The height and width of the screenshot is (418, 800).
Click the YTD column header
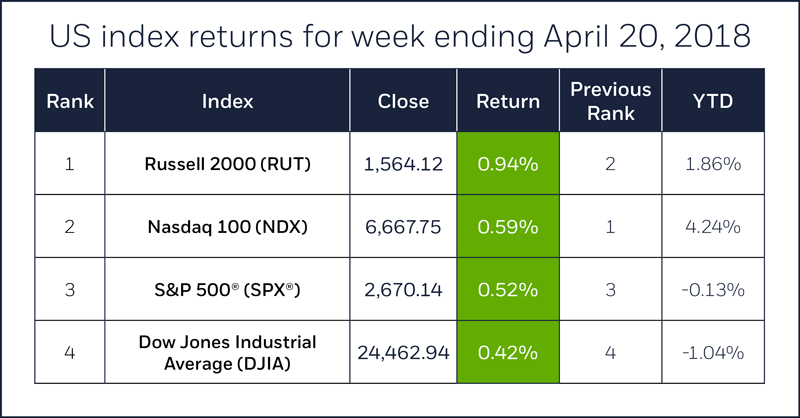[713, 101]
